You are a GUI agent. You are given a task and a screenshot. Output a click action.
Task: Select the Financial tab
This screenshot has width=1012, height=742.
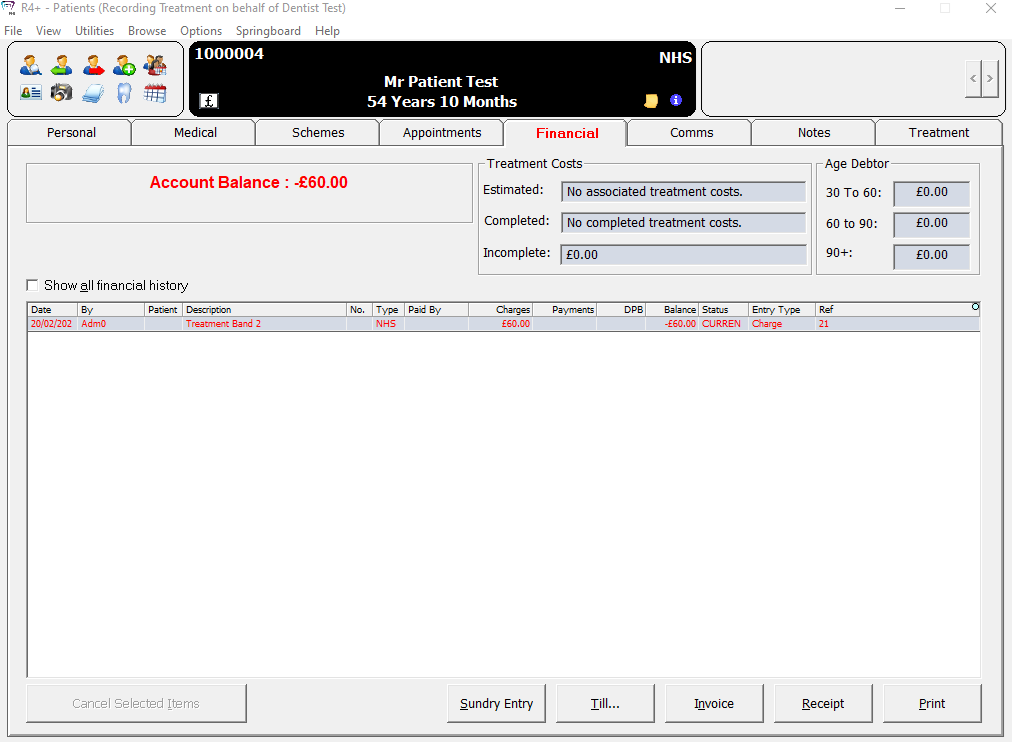(x=567, y=133)
